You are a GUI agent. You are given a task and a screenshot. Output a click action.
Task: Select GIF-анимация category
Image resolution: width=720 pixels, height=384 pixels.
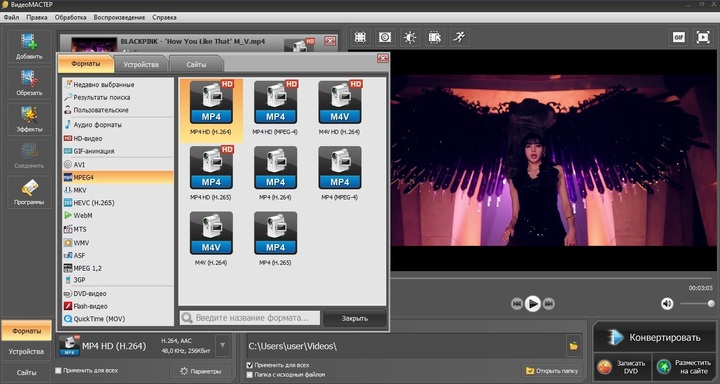pyautogui.click(x=118, y=151)
